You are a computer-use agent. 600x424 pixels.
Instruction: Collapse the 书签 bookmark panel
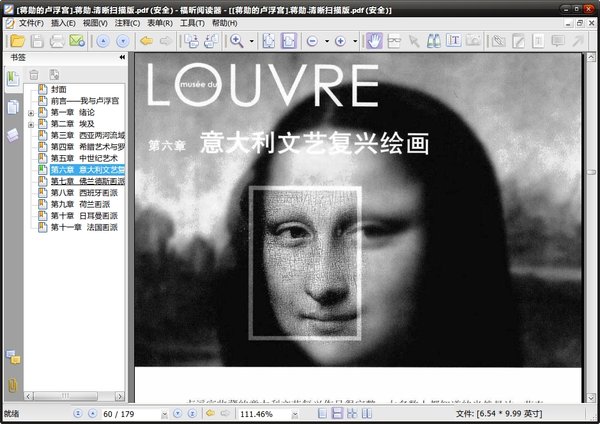click(122, 58)
